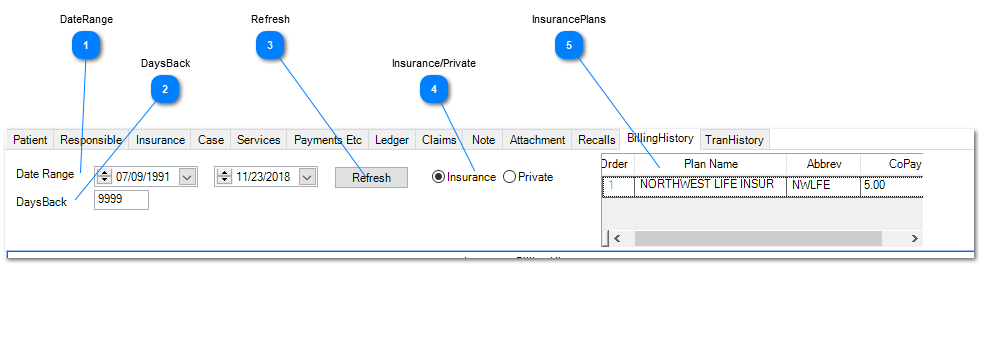983x360 pixels.
Task: Click the plans grid right scroll arrow
Action: point(915,238)
